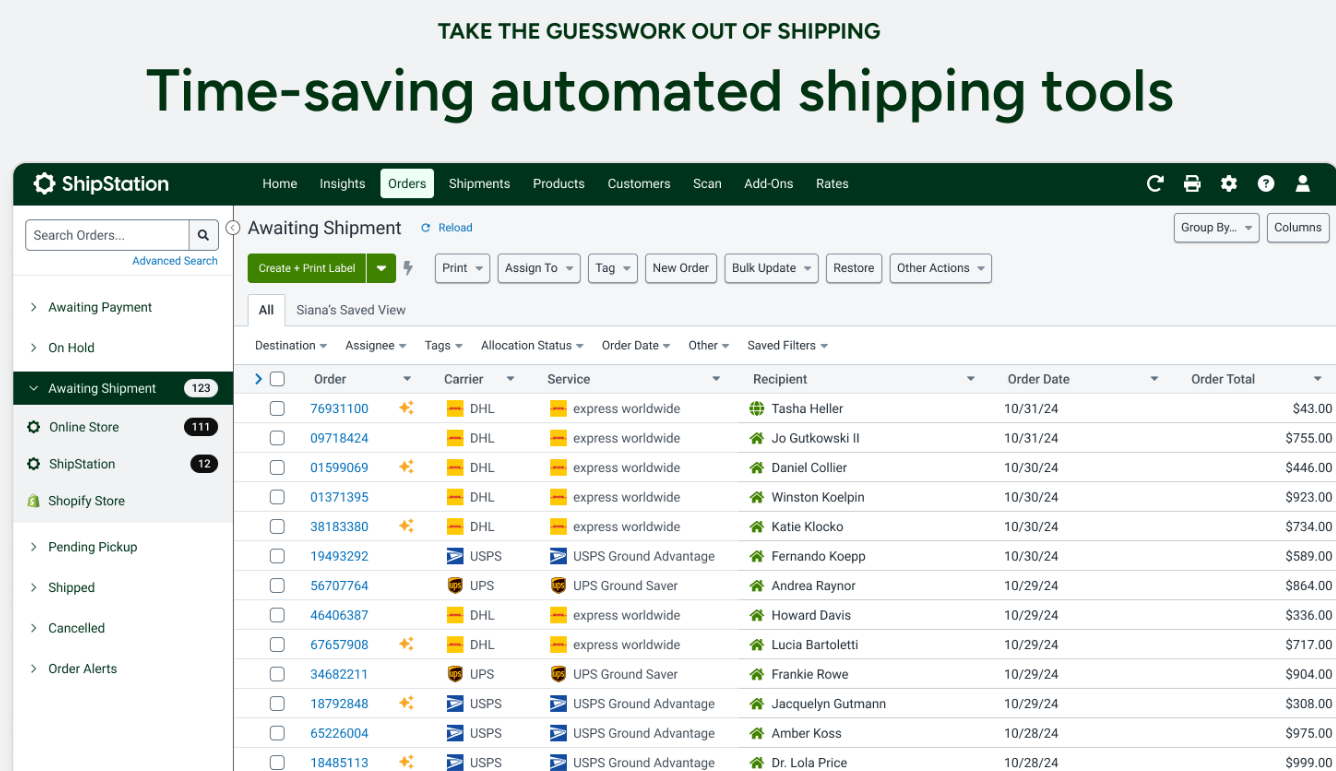Open the Destination filter dropdown
This screenshot has height=771, width=1336.
point(291,345)
